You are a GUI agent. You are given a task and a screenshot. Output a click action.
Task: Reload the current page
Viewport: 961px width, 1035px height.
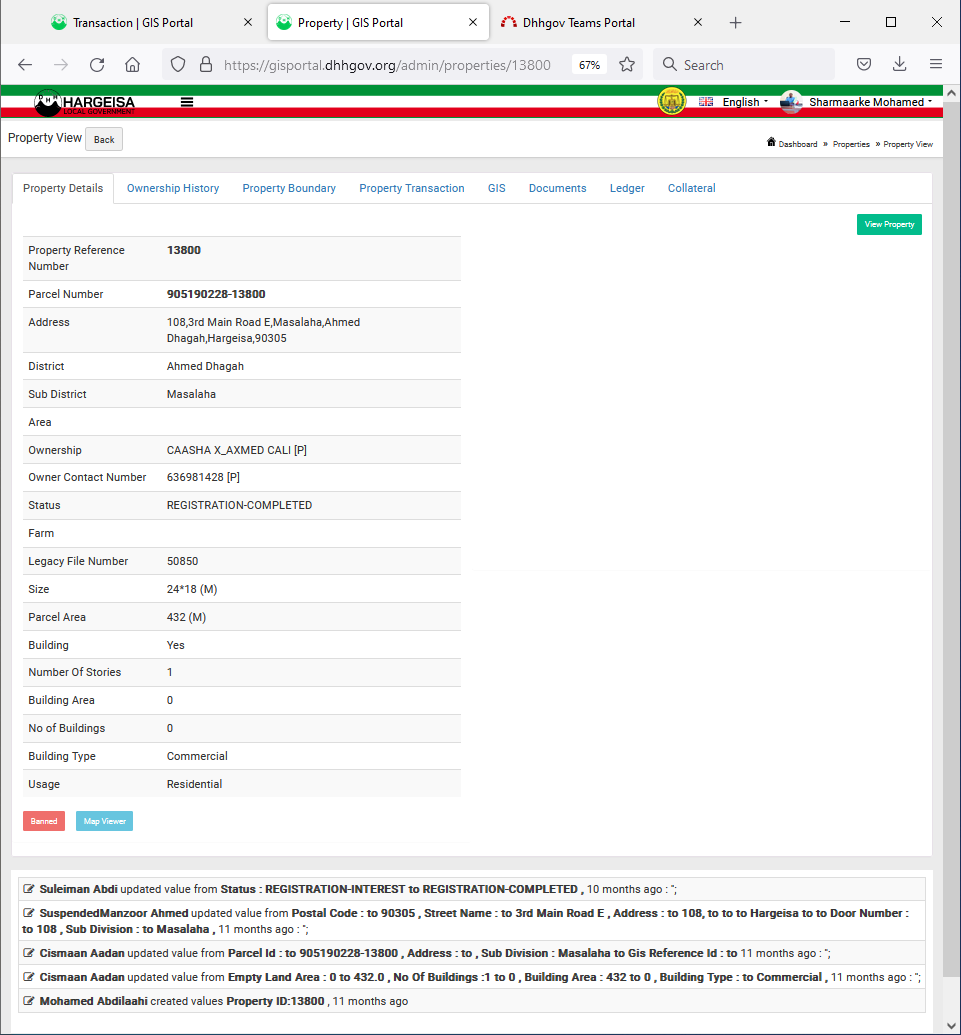(x=97, y=65)
